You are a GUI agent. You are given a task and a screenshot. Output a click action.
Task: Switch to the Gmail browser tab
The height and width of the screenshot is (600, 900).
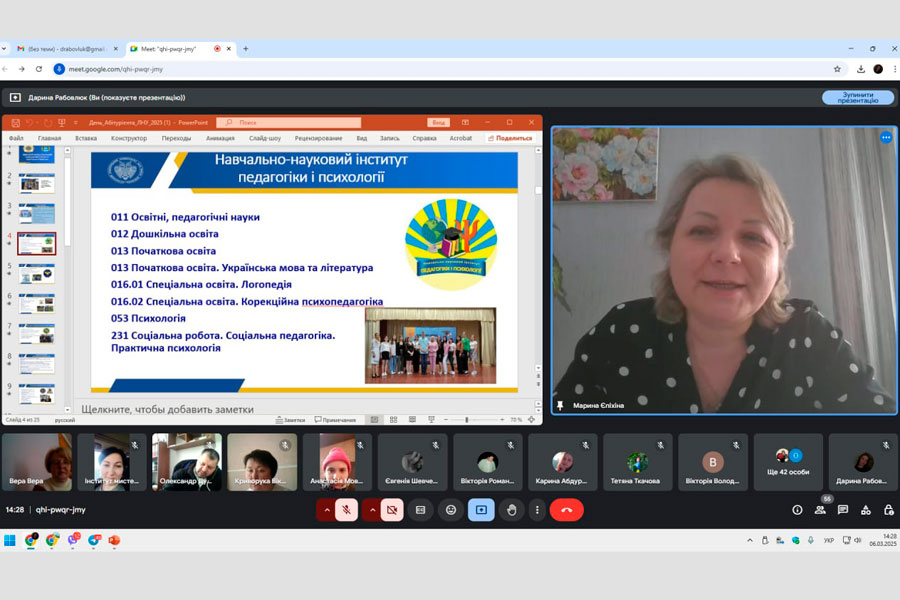[x=65, y=48]
